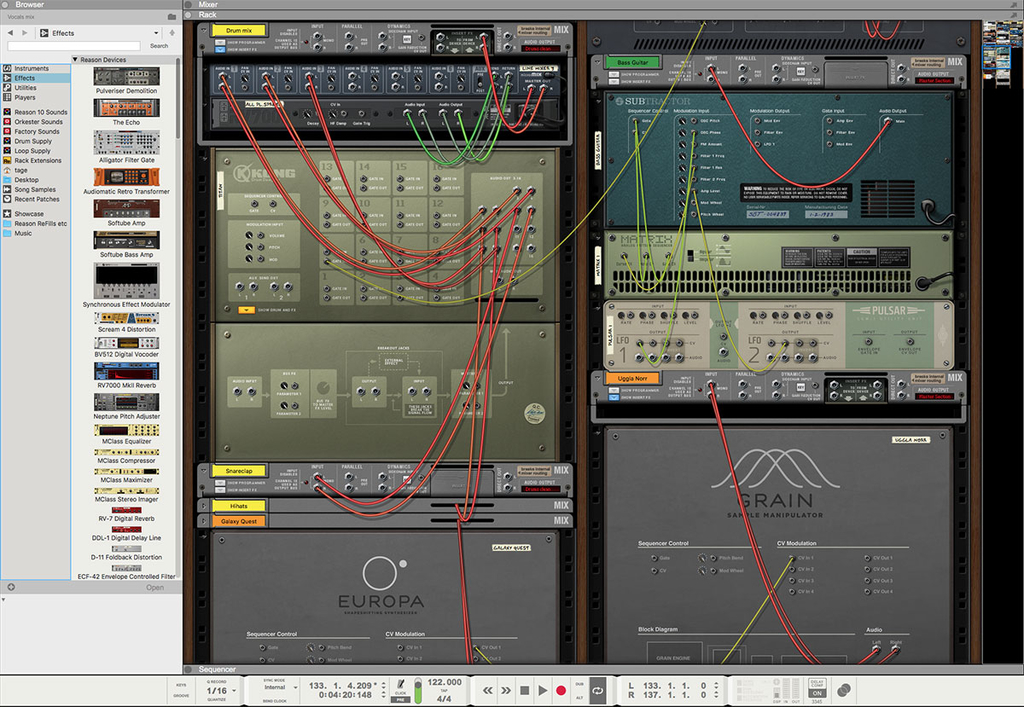Open the Recent Patches location
Viewport: 1024px width, 707px height.
tap(37, 199)
